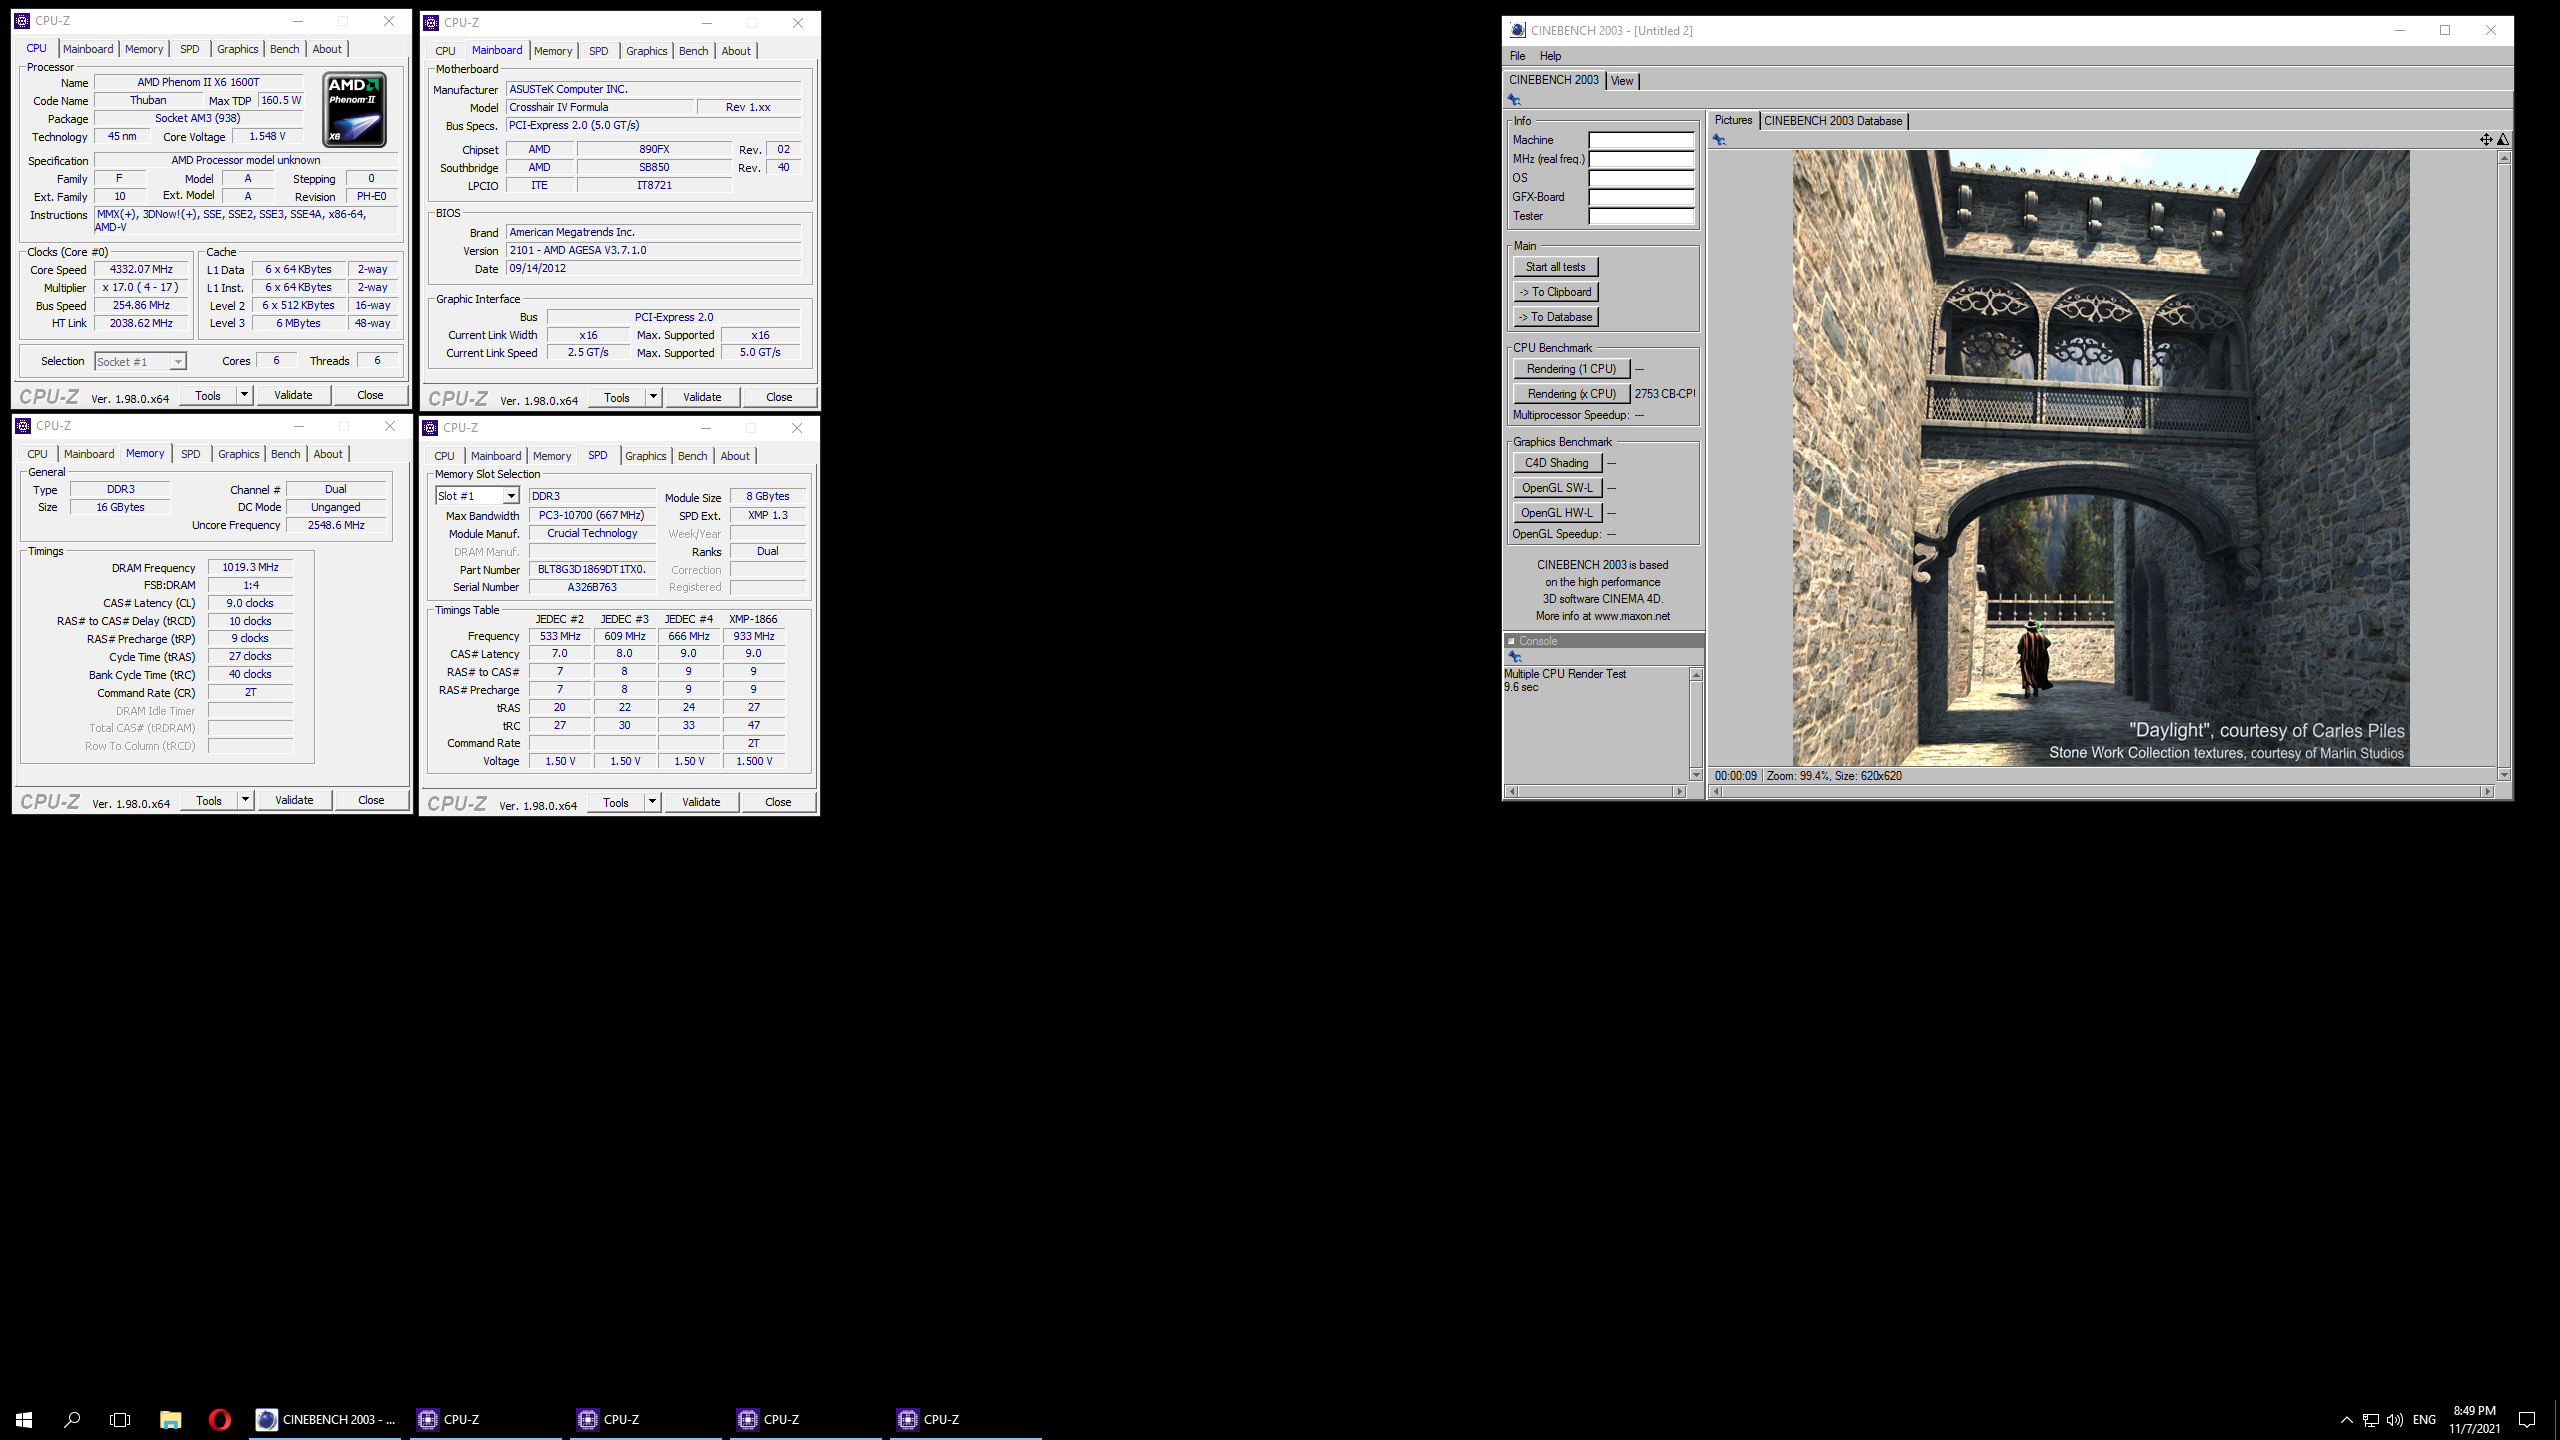Screen dimensions: 2560x1440
Task: Open volume control tray icon
Action: [x=2394, y=1419]
